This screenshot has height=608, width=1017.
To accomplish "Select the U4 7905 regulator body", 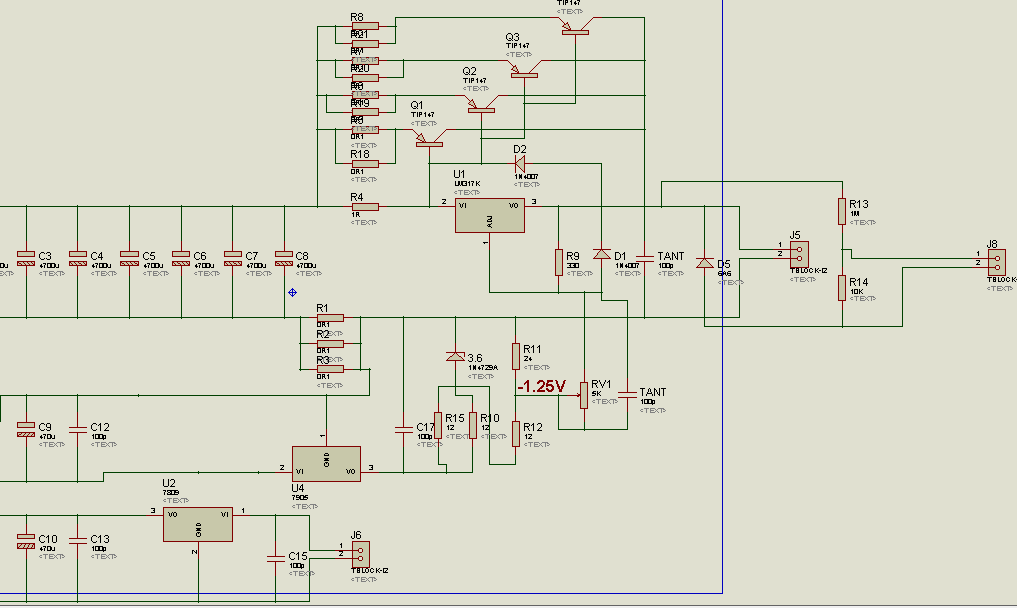I will (326, 463).
